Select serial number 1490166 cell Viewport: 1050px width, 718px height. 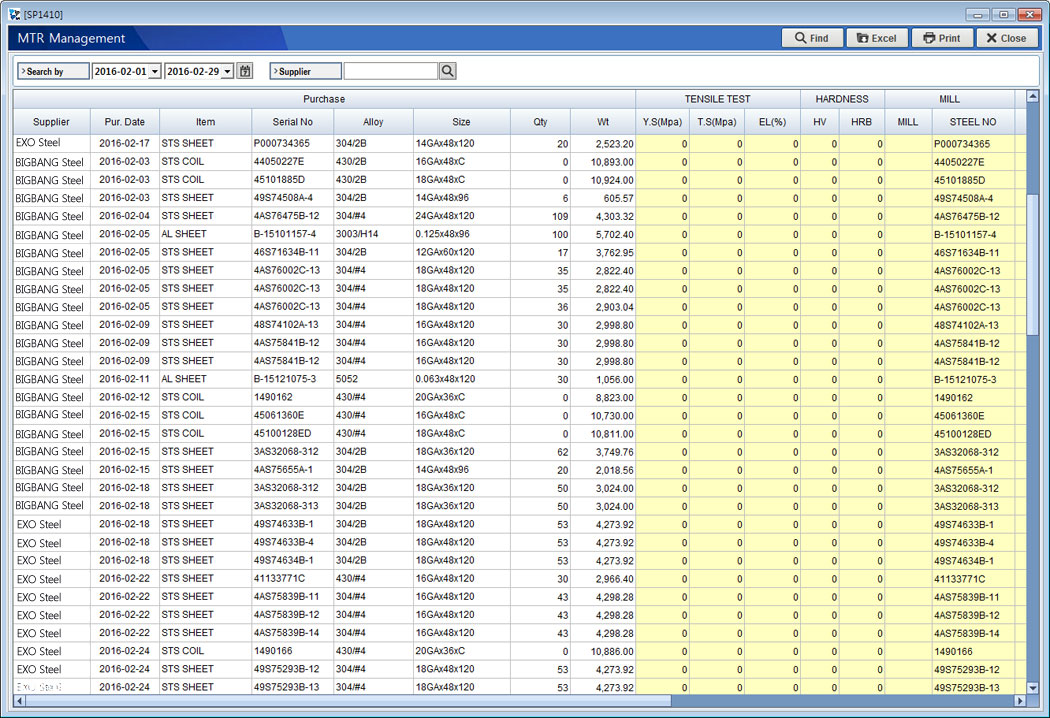point(293,650)
